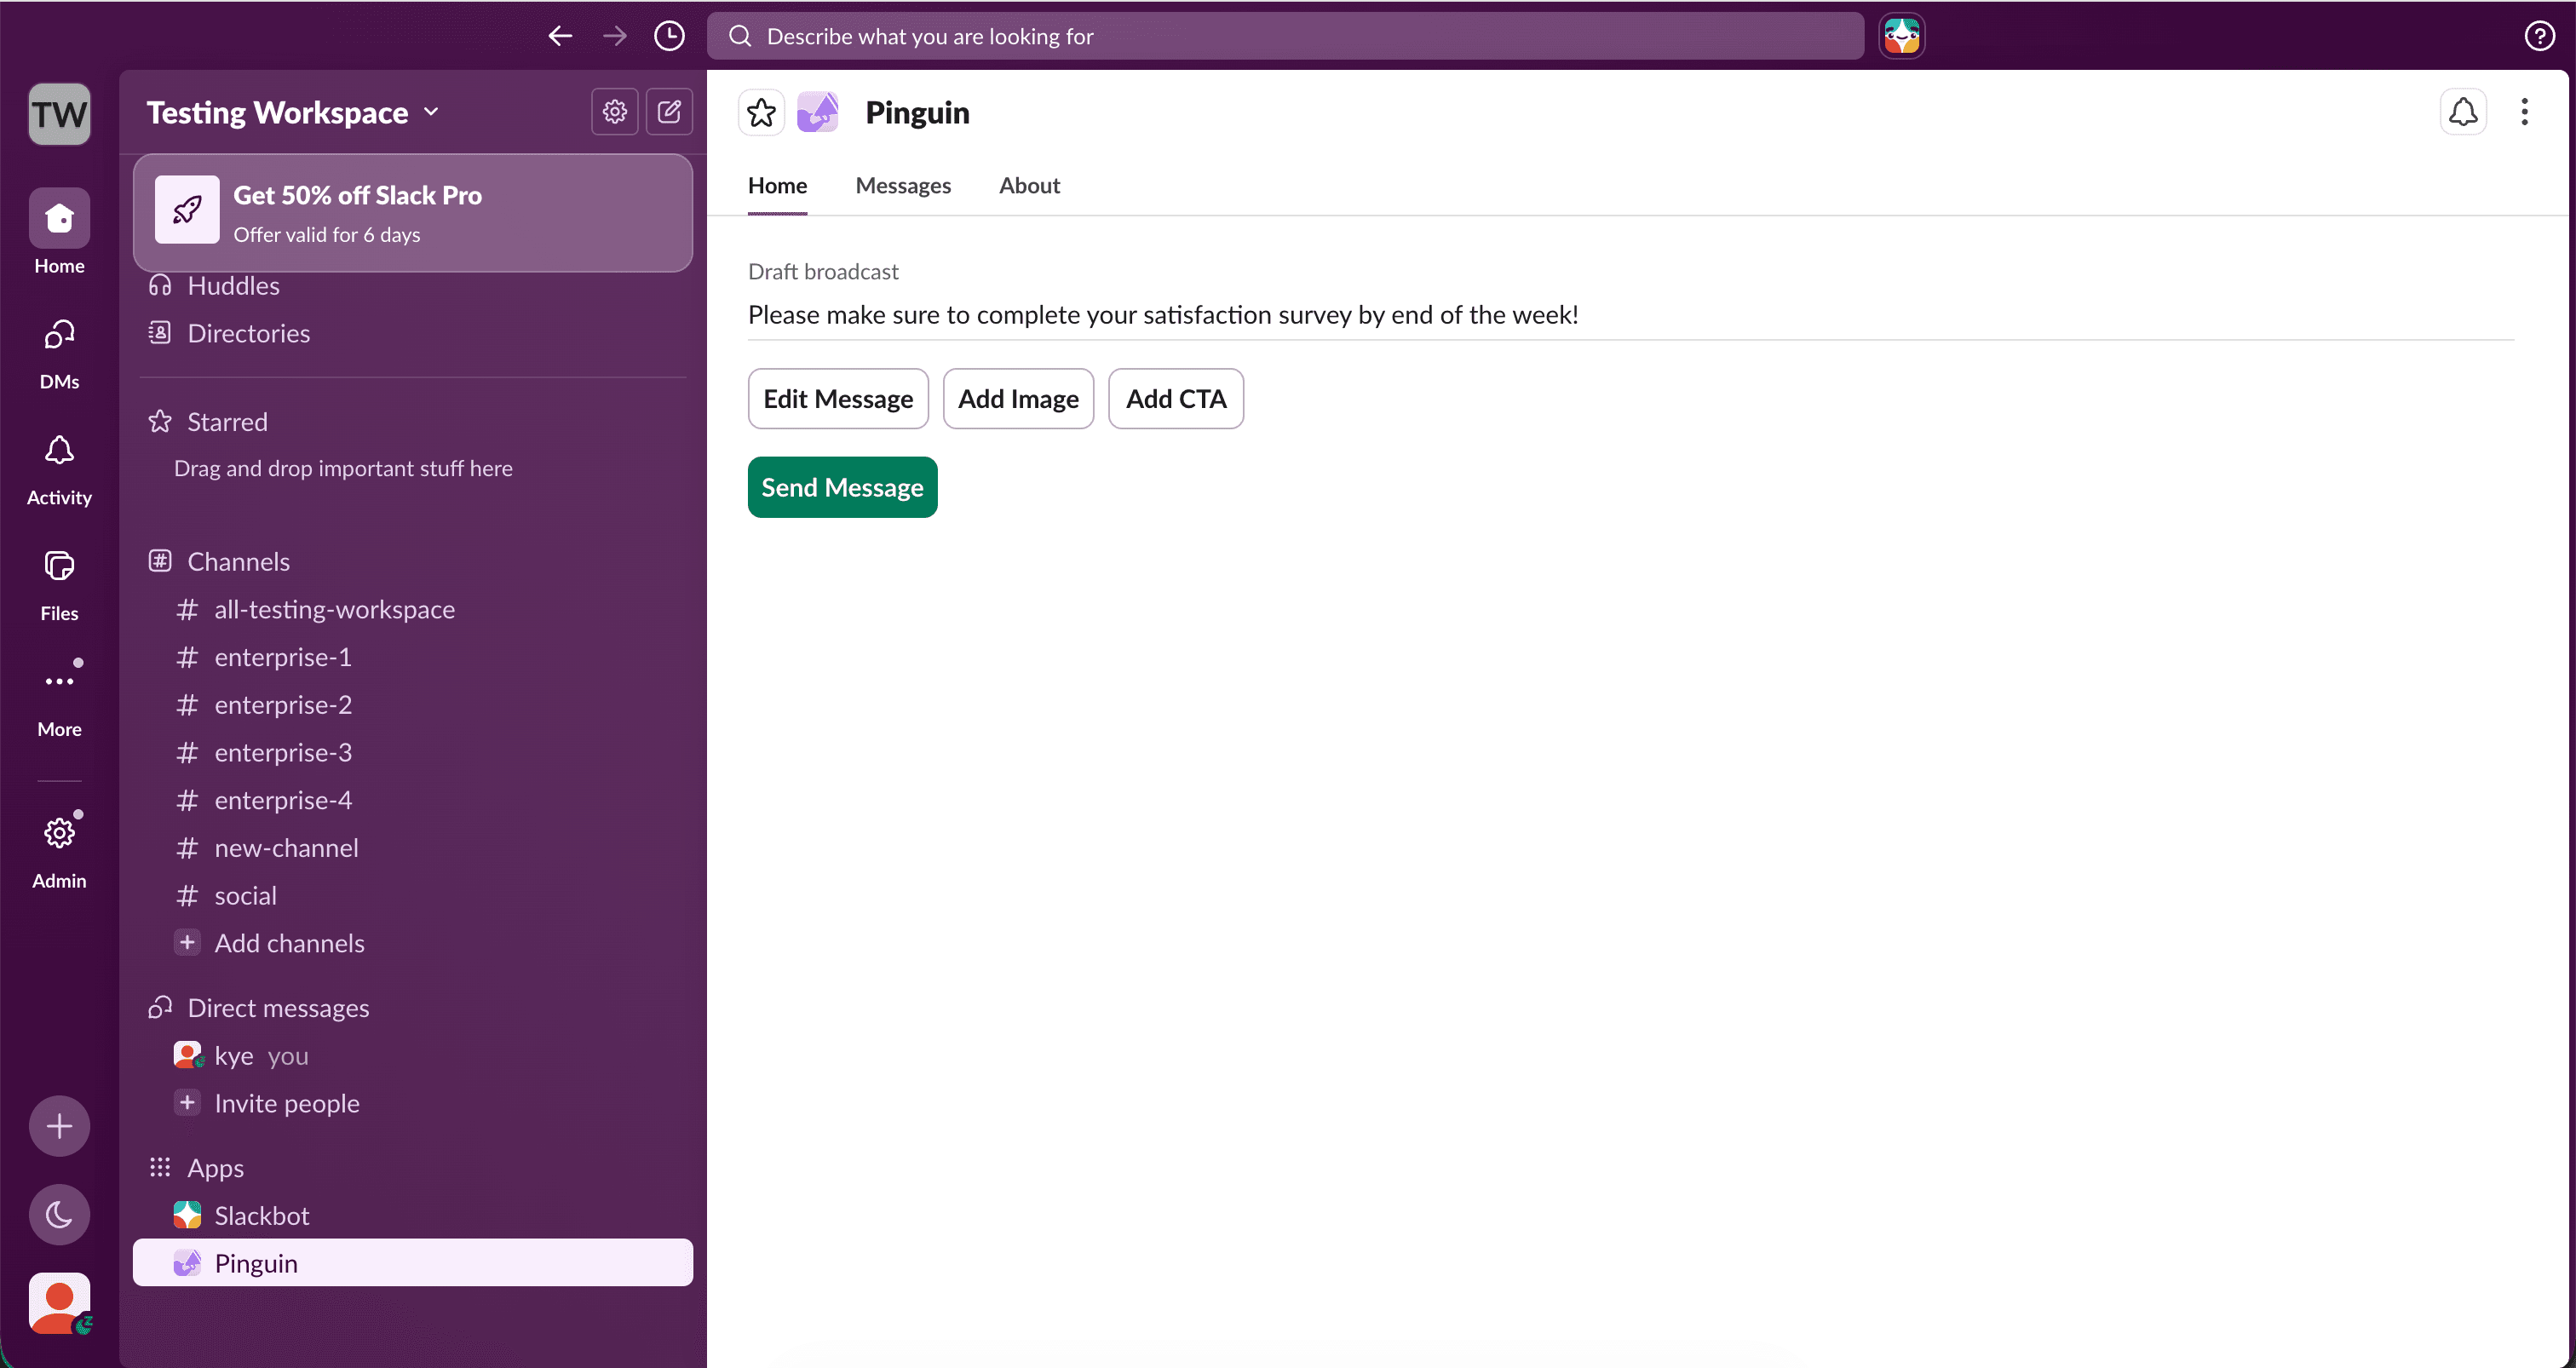This screenshot has width=2576, height=1368.
Task: Collapse the Direct messages section
Action: point(278,1008)
